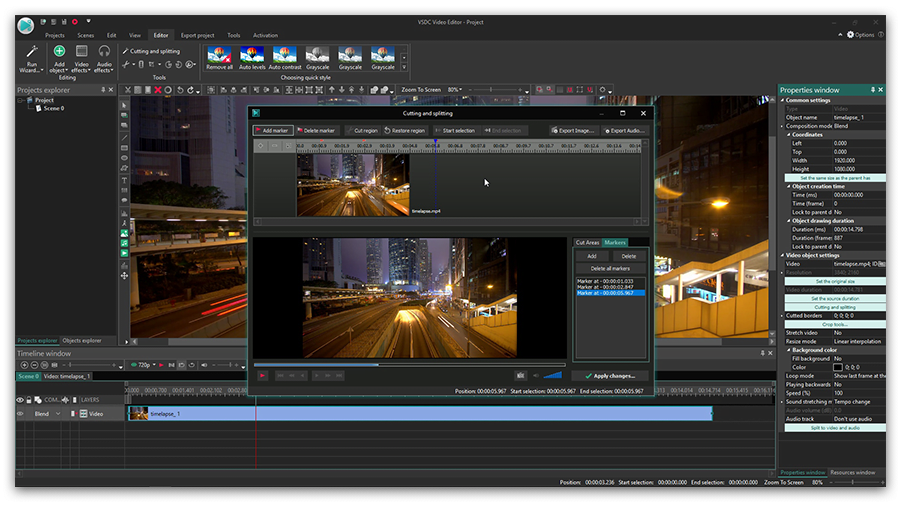This screenshot has width=900, height=510.
Task: Click Add marker button
Action: coord(273,130)
